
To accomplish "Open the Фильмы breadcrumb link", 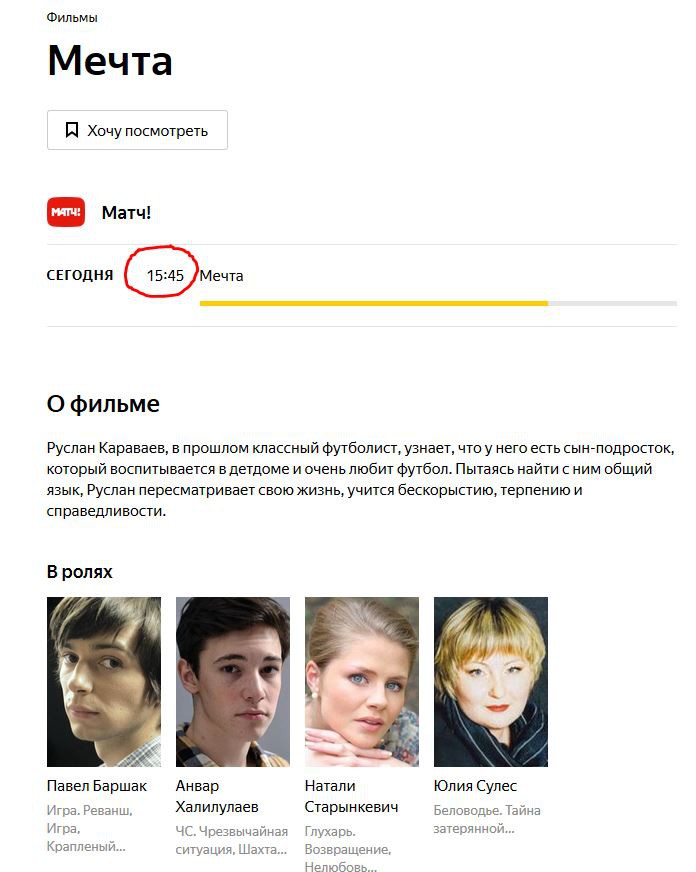I will 72,18.
